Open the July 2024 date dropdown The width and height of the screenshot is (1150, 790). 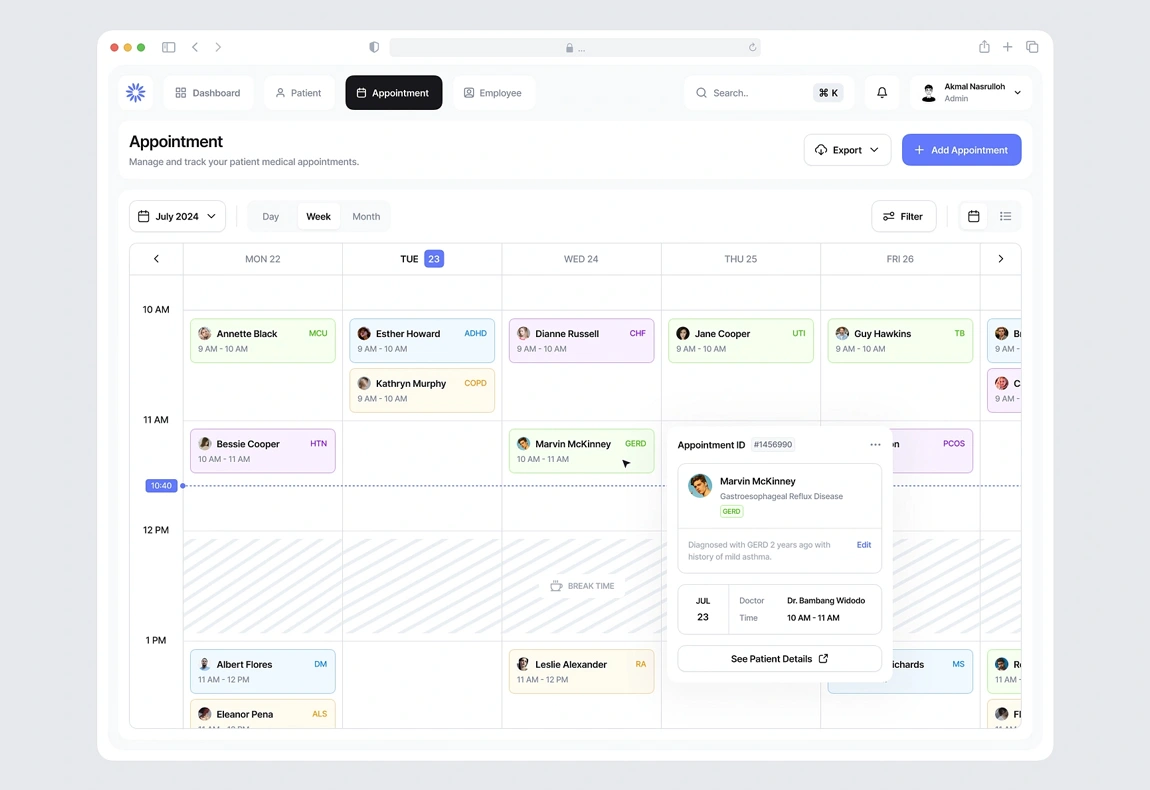point(177,216)
